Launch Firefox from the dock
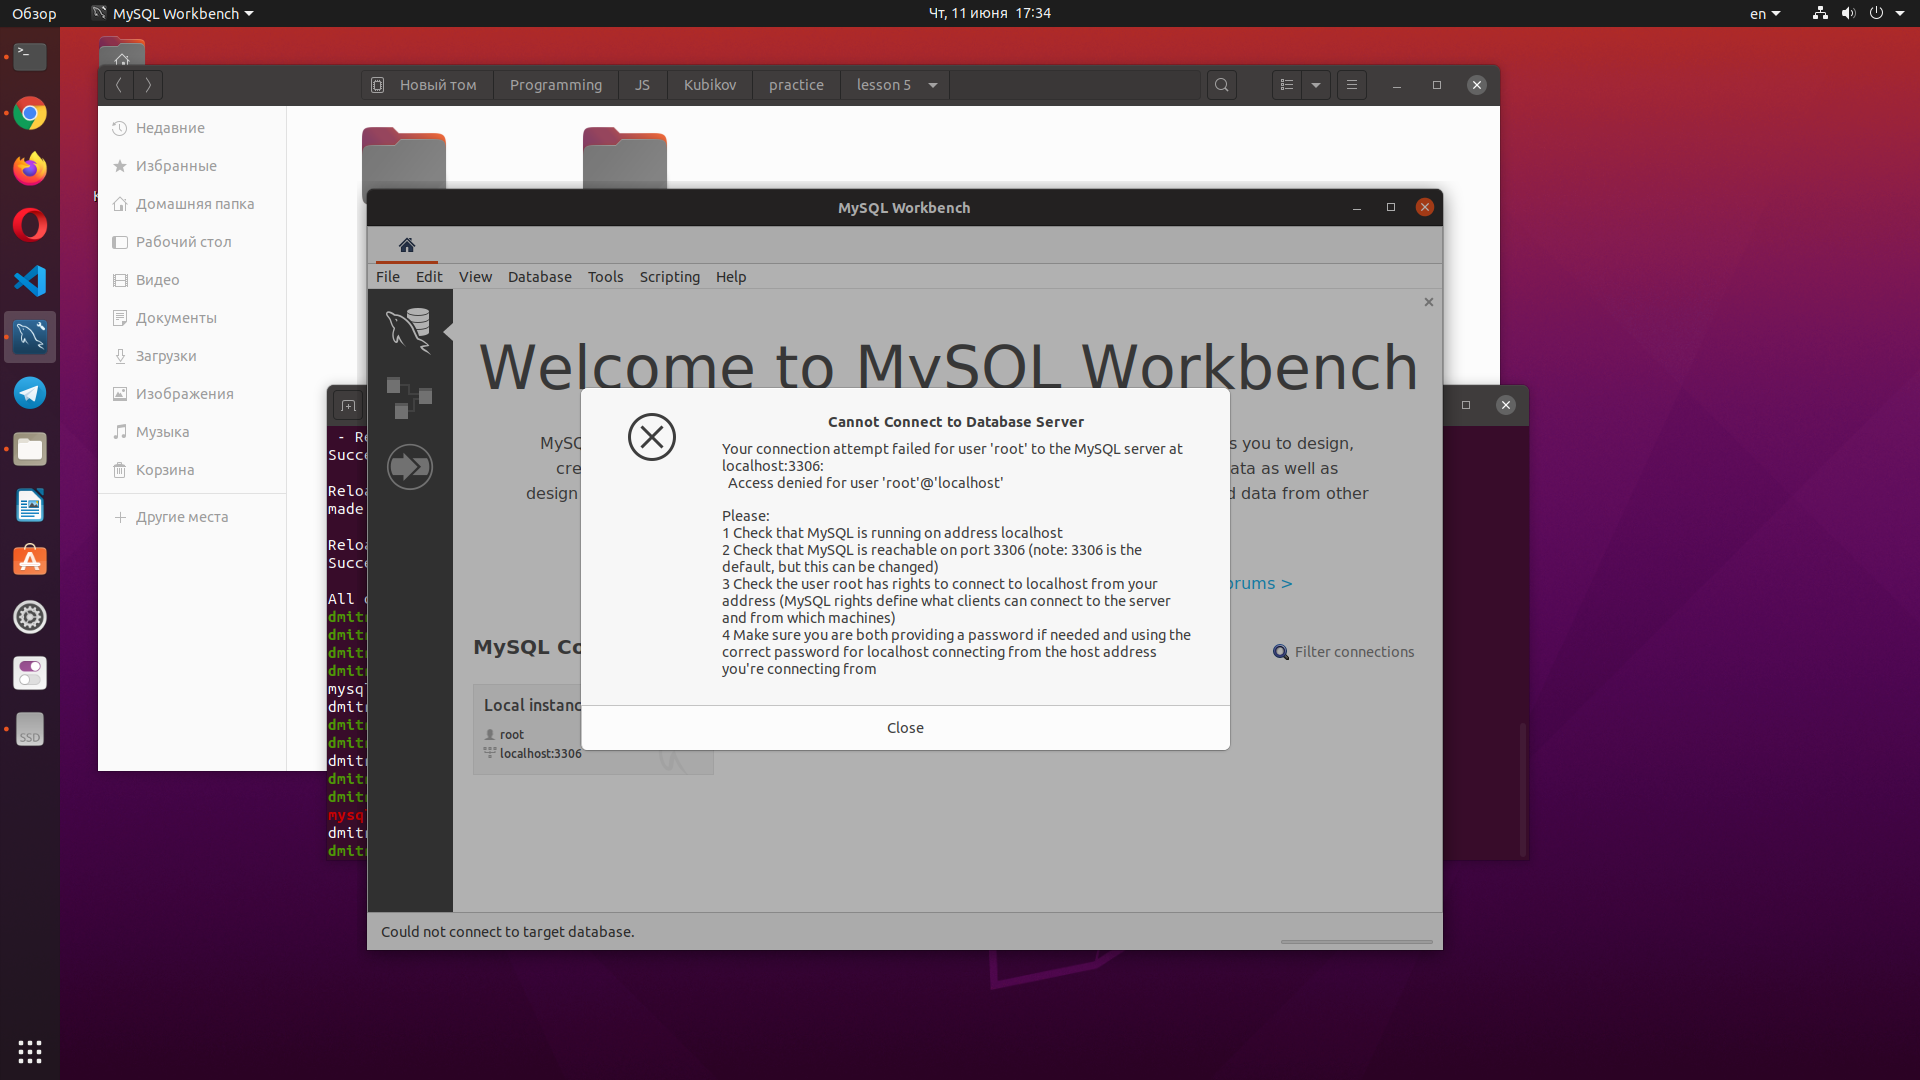The width and height of the screenshot is (1920, 1080). [30, 169]
